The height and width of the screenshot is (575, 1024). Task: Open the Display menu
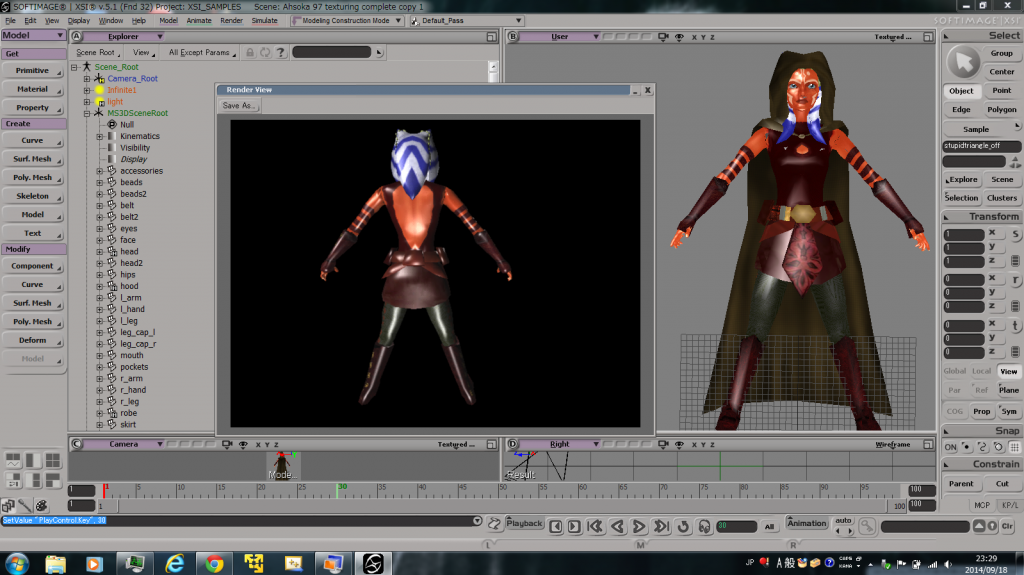tap(78, 21)
